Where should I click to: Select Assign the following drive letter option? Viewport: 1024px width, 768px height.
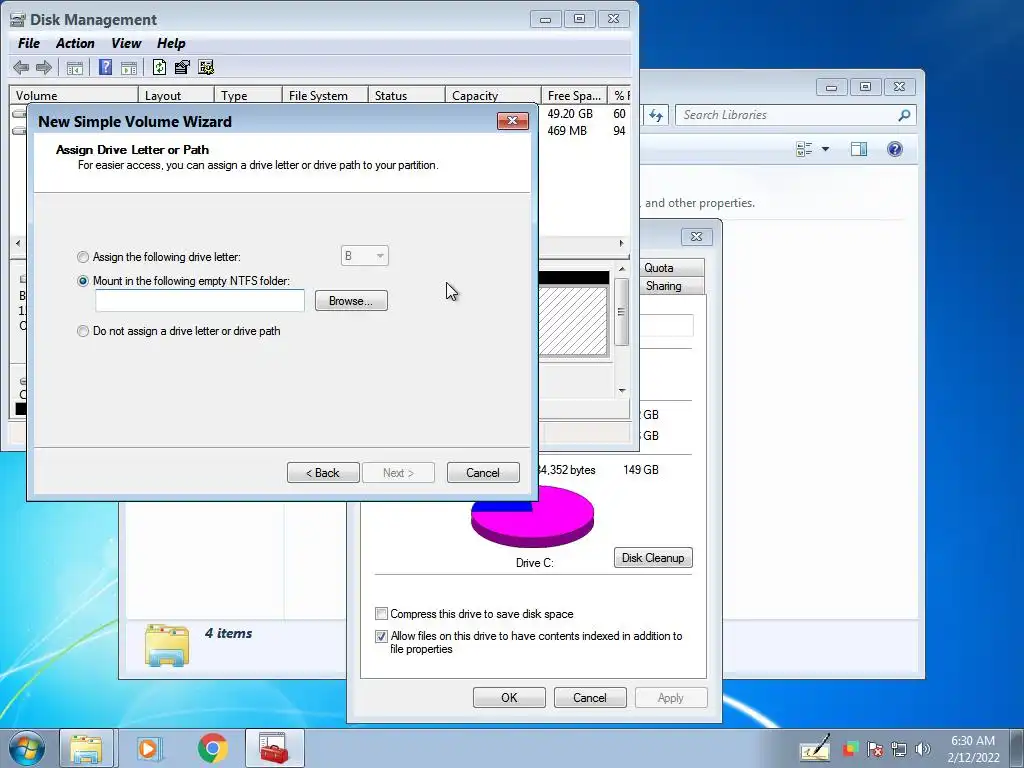83,257
